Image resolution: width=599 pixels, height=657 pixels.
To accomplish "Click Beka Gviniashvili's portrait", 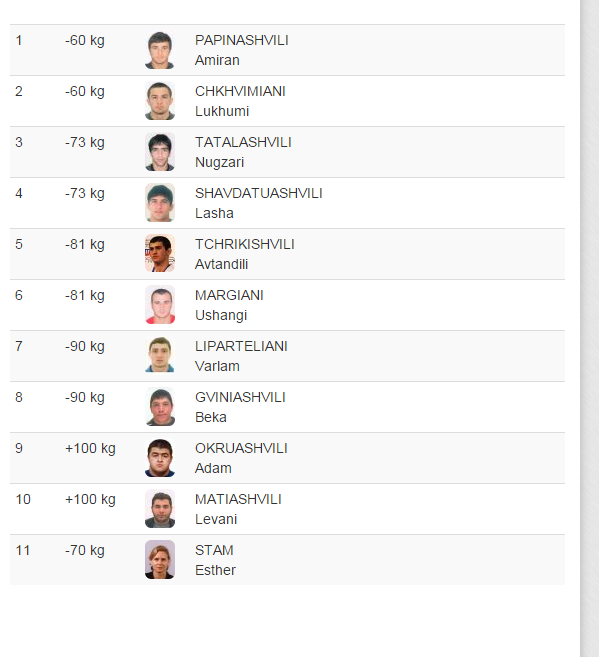I will click(160, 407).
